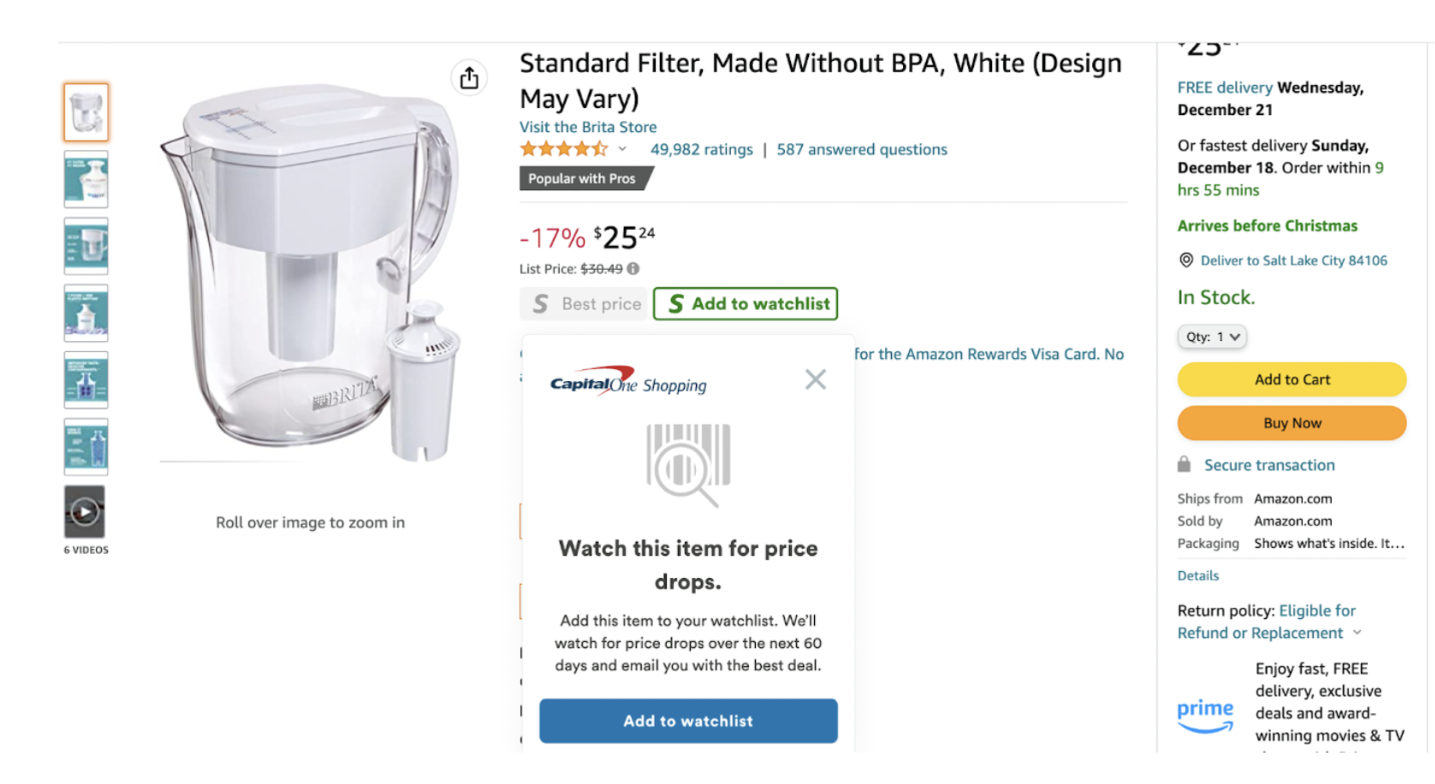Click the orange Buy Now button
Viewport: 1435px width, 784px height.
(x=1292, y=423)
